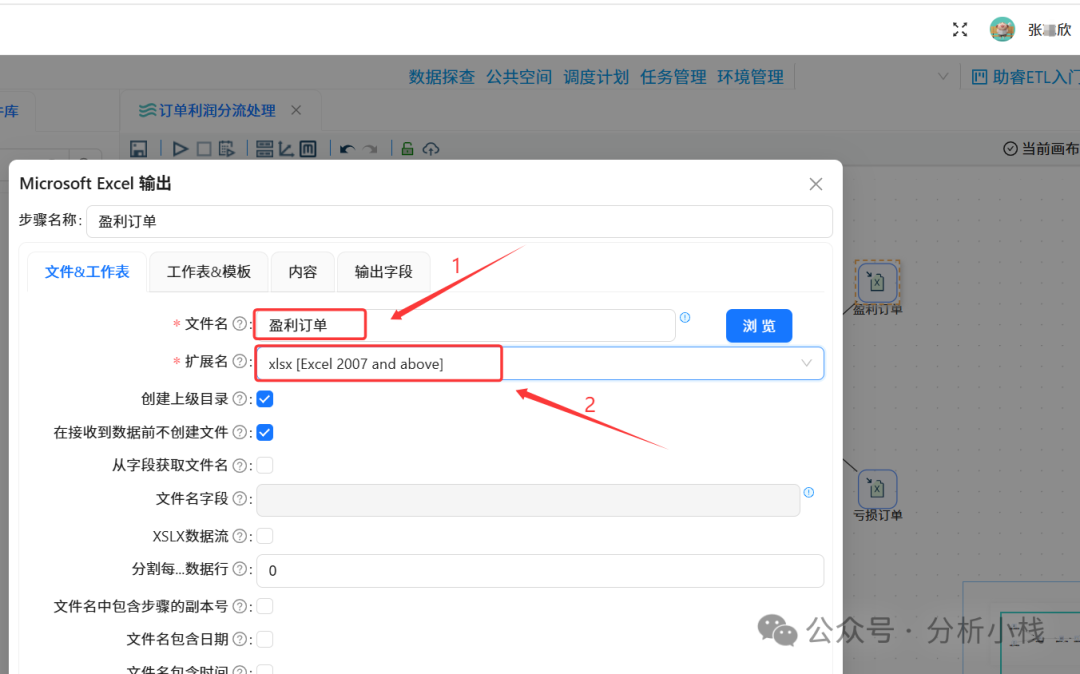Click the stacked rows layout icon
Screen dimensions: 1080x674
pyautogui.click(x=264, y=149)
